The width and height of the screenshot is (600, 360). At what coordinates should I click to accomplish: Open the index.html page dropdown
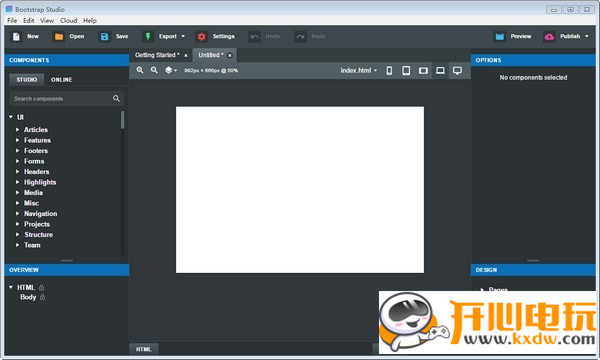pyautogui.click(x=359, y=70)
